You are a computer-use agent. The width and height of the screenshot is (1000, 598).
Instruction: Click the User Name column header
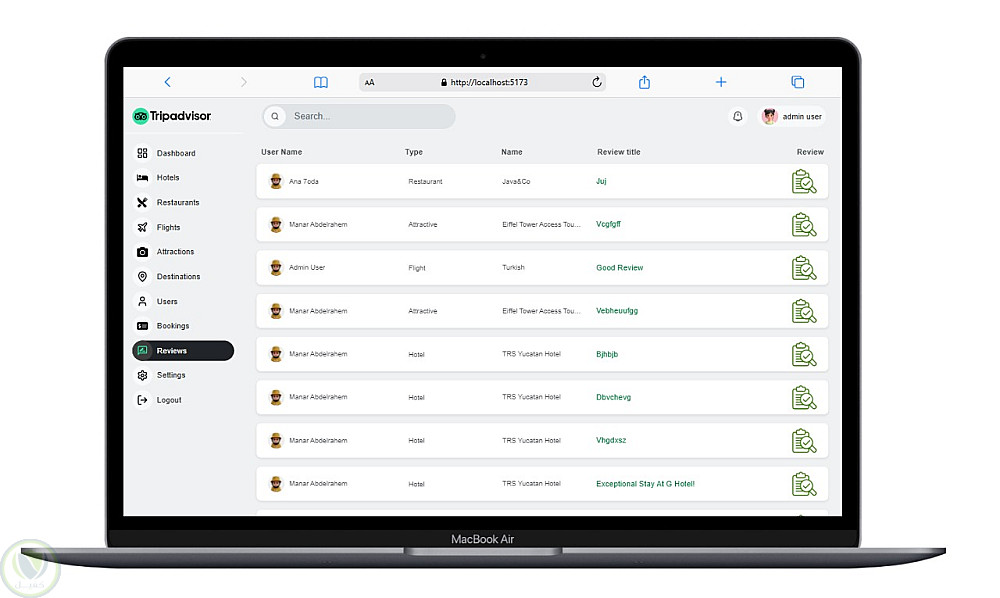pos(281,152)
